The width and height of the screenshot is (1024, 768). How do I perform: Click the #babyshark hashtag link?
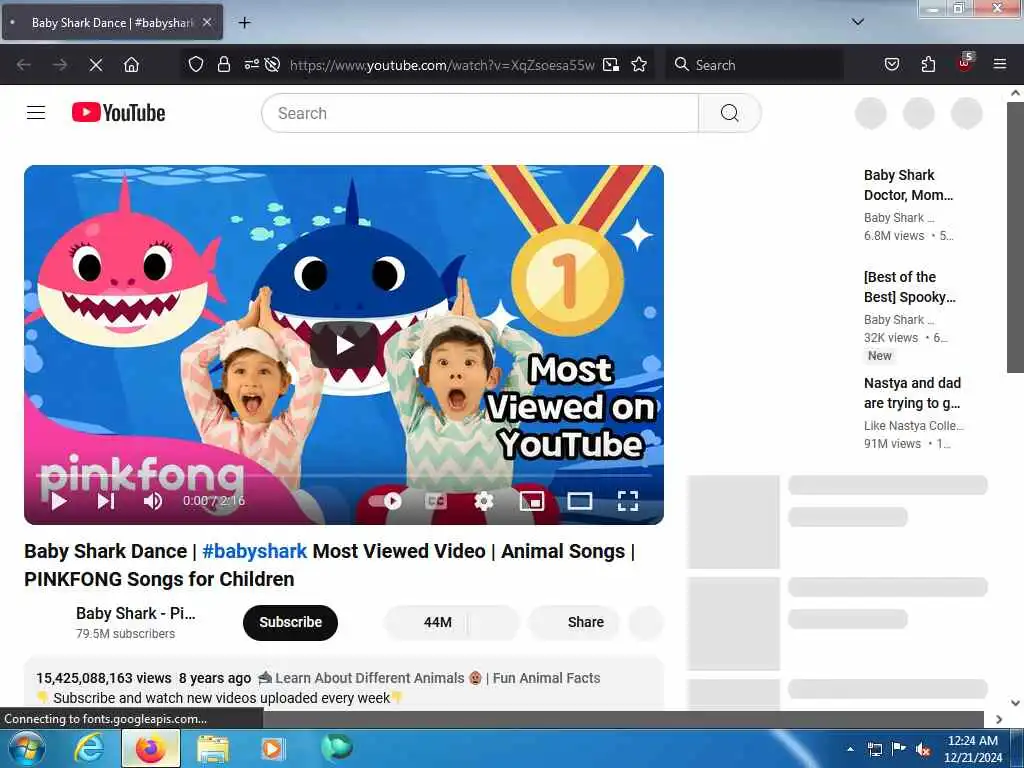click(255, 551)
